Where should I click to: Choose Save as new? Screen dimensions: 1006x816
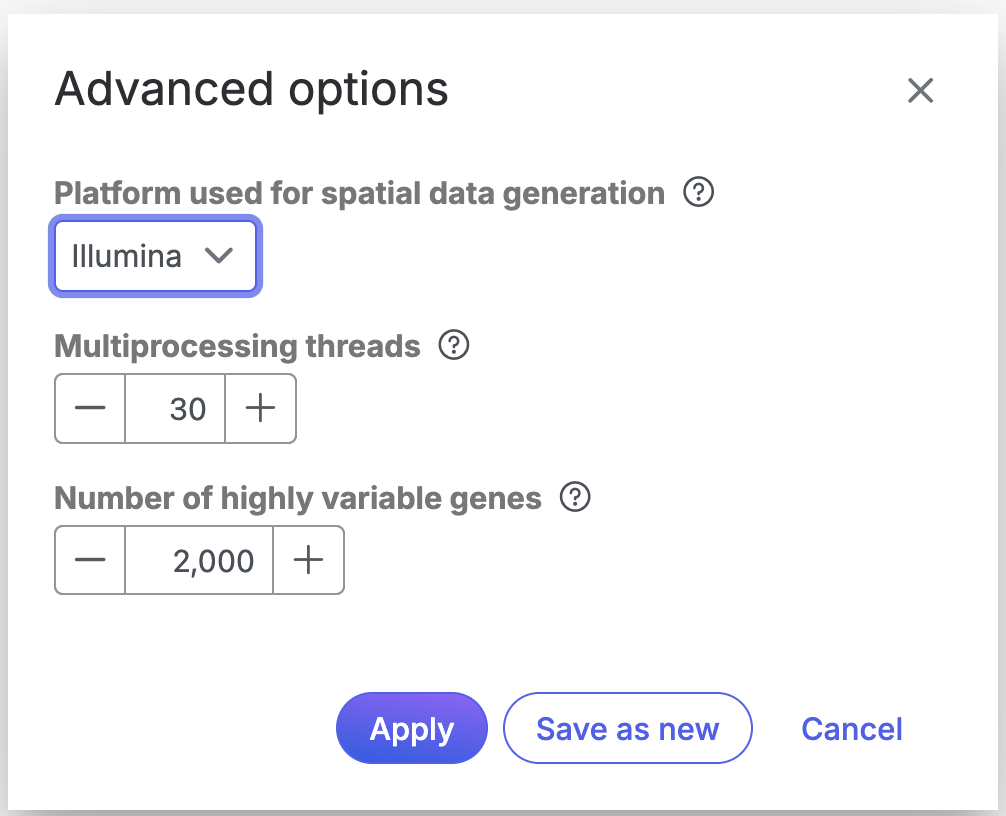click(x=627, y=729)
